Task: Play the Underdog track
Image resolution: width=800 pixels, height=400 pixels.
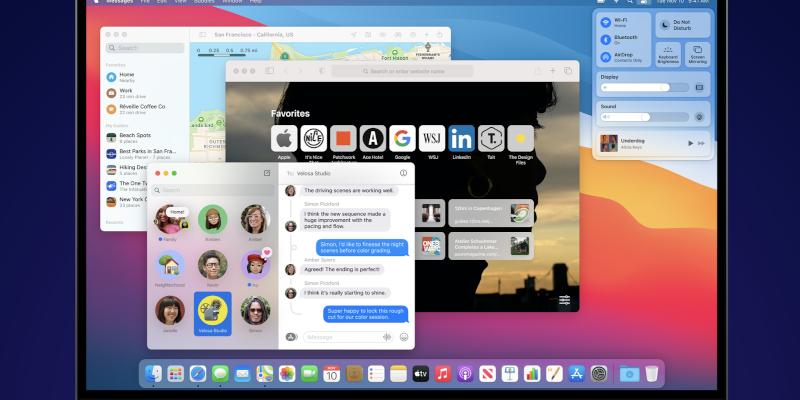Action: [x=690, y=143]
